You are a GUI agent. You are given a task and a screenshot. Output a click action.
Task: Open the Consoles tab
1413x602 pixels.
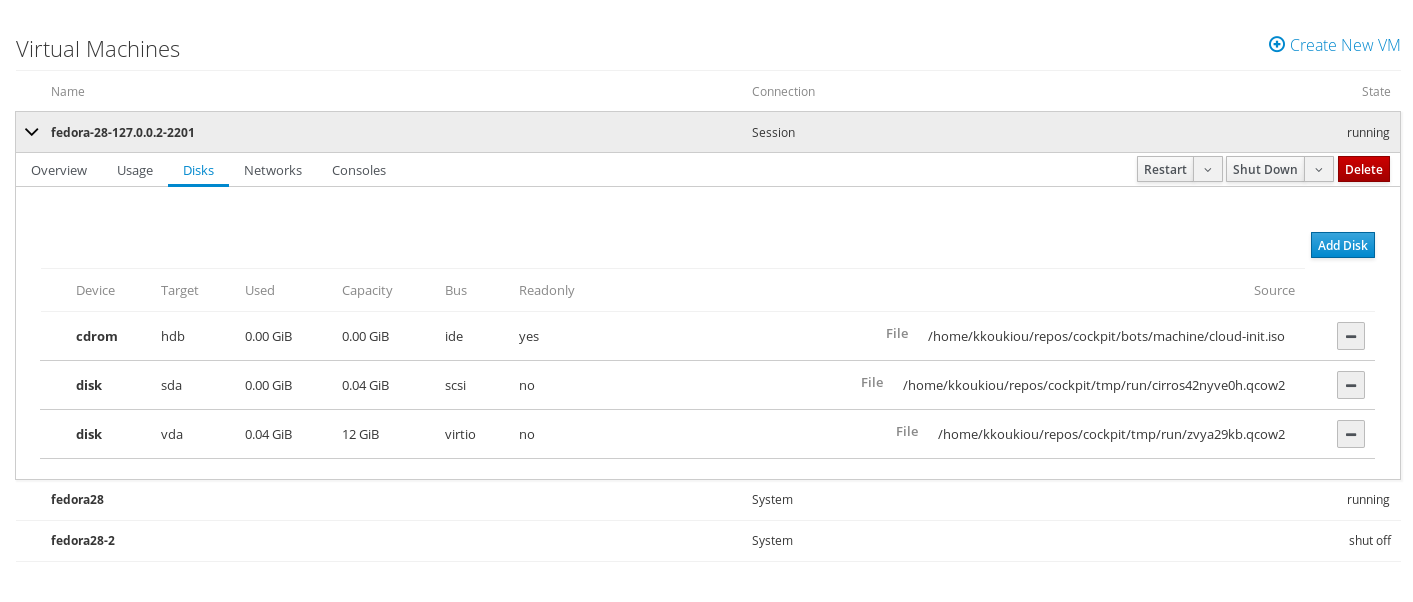tap(359, 171)
